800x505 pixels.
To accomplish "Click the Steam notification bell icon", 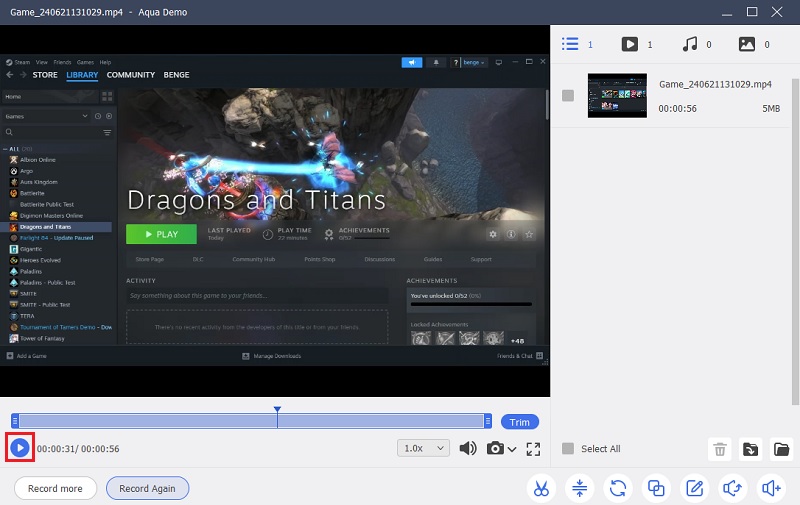I will 436,62.
